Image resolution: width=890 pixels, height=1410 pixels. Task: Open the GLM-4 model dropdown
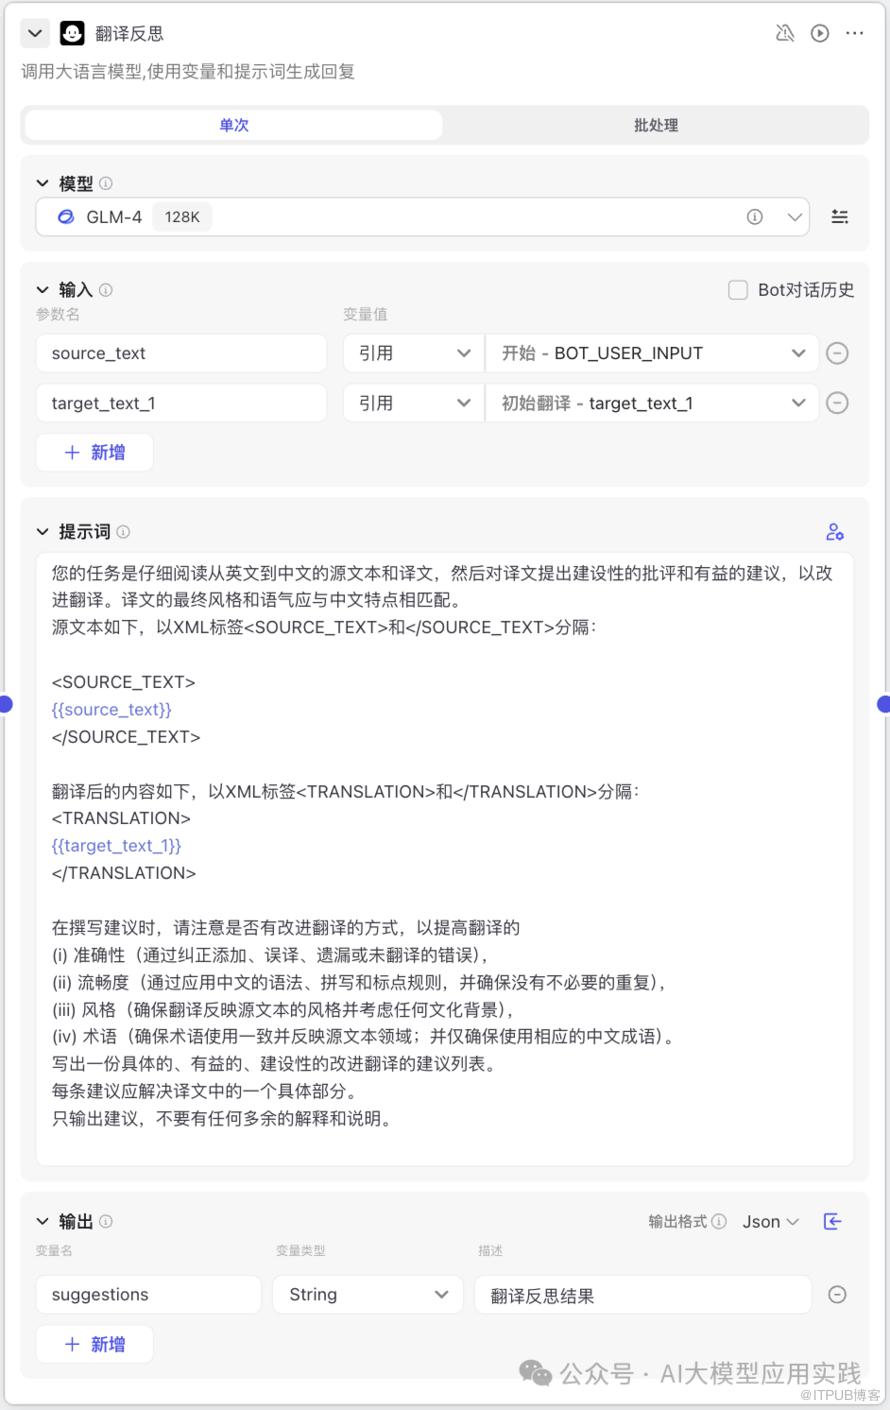423,217
